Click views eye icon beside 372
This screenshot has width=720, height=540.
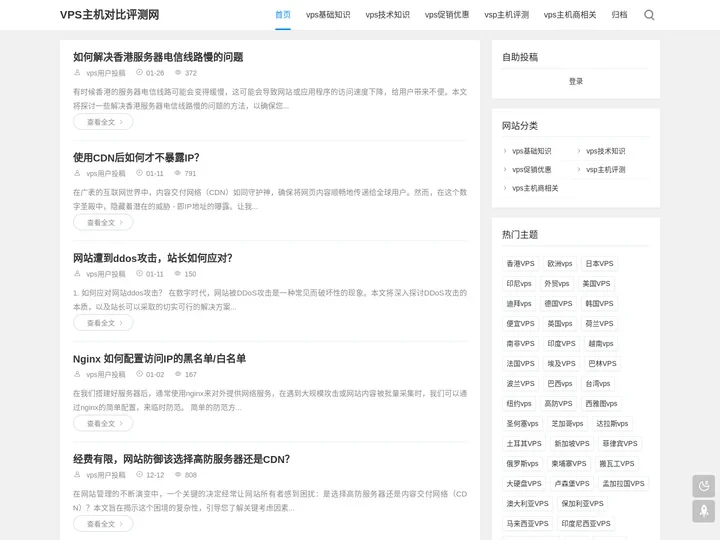pyautogui.click(x=178, y=73)
